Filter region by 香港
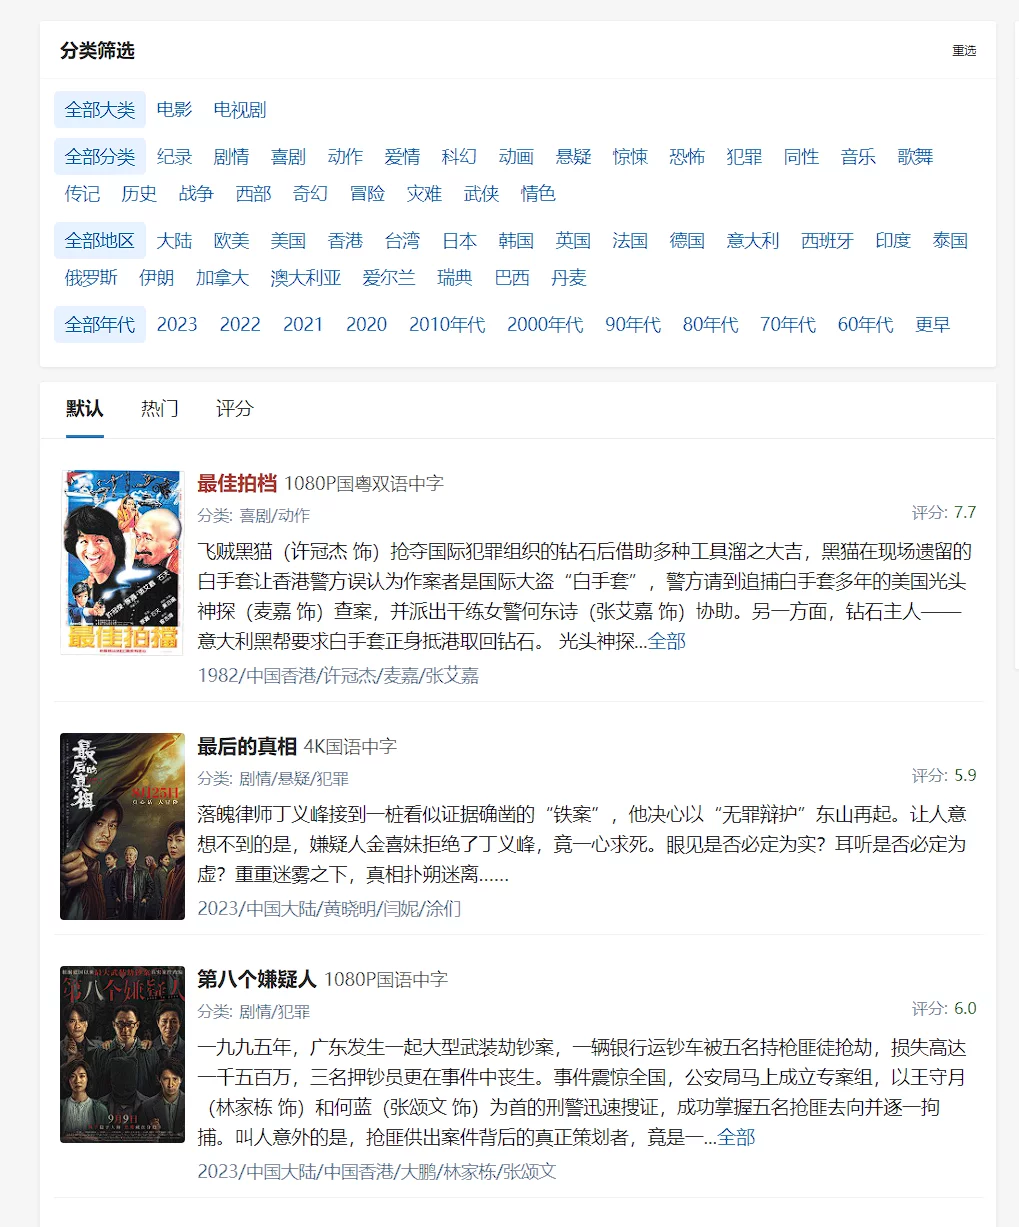1019x1227 pixels. click(345, 241)
